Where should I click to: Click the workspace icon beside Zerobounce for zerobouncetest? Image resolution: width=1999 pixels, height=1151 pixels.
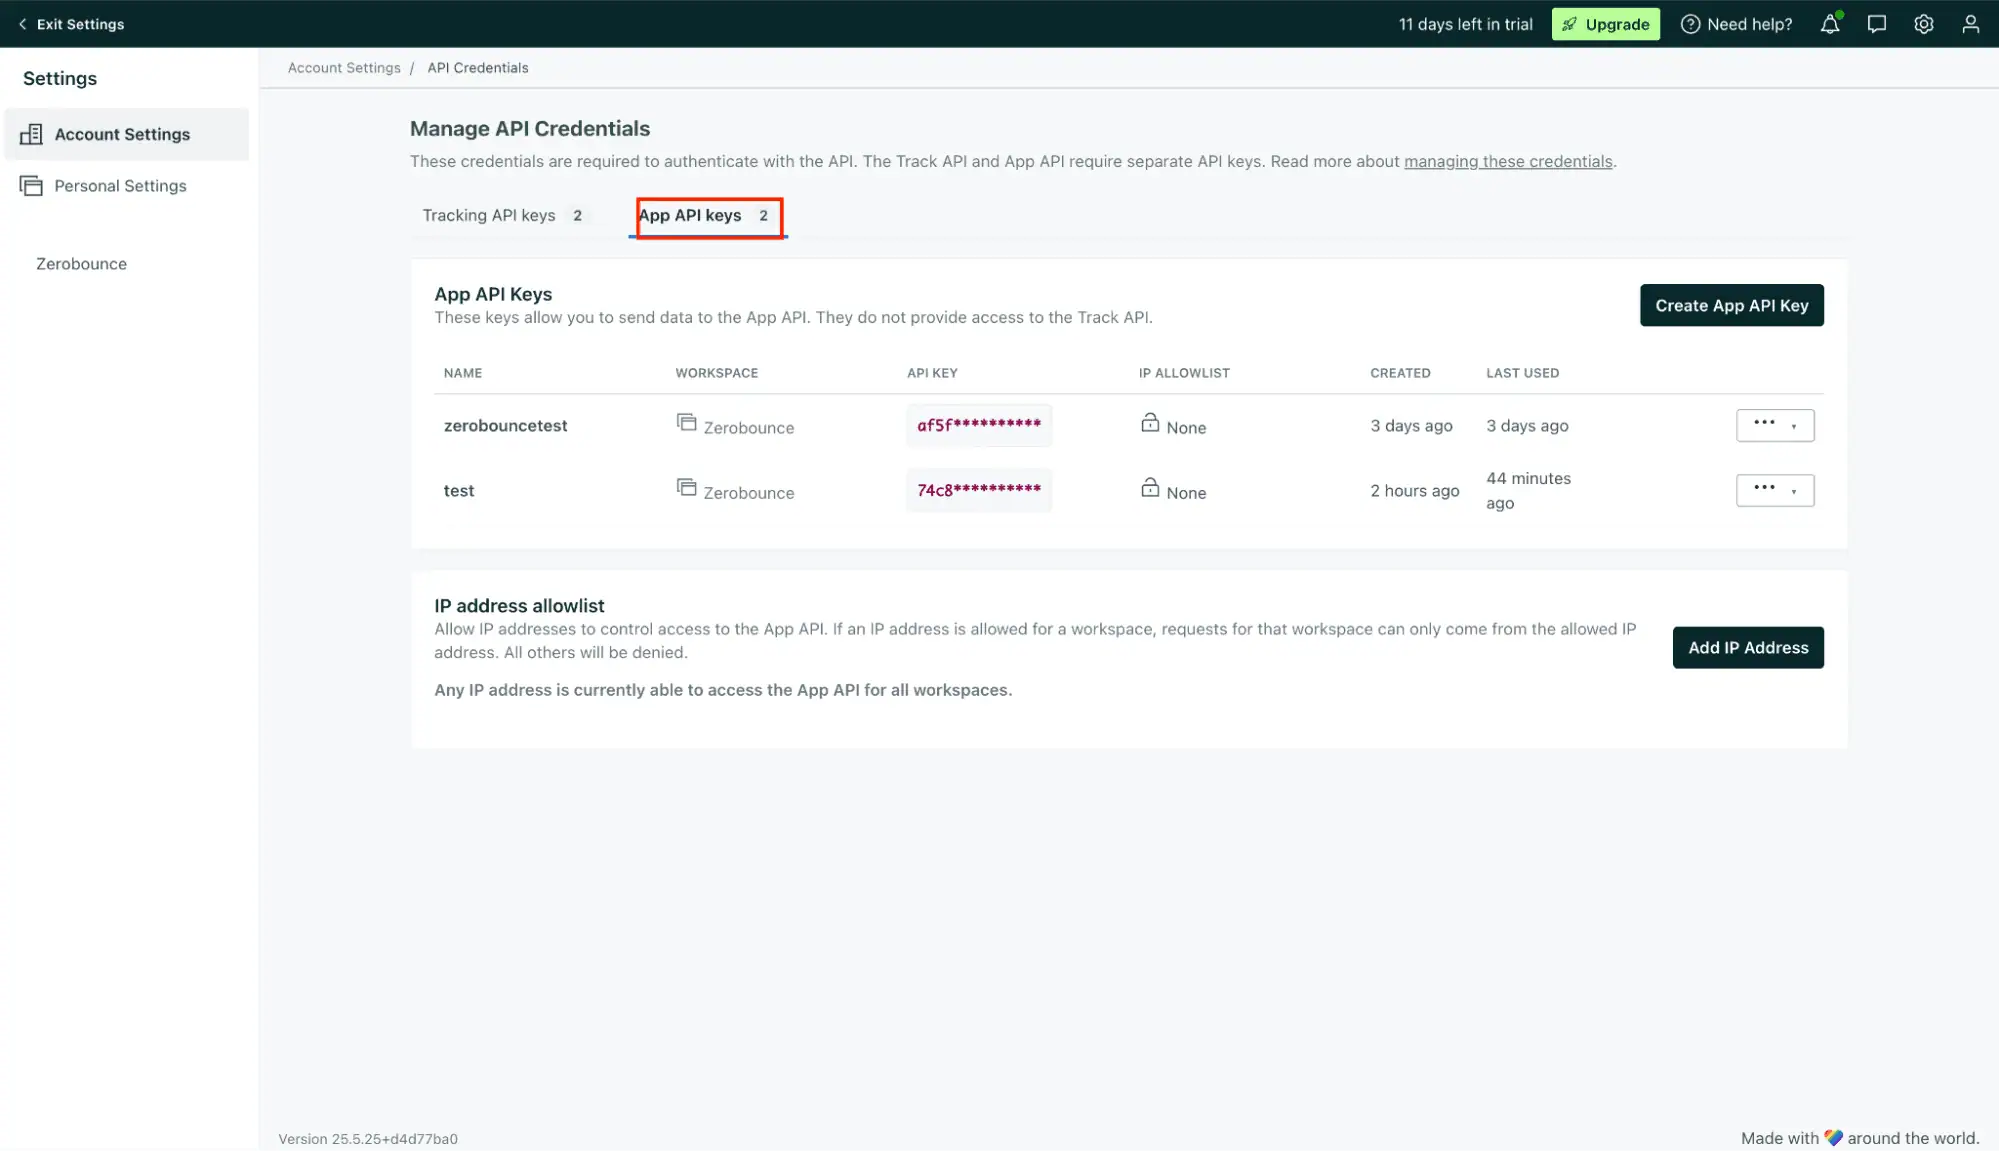[x=687, y=422]
